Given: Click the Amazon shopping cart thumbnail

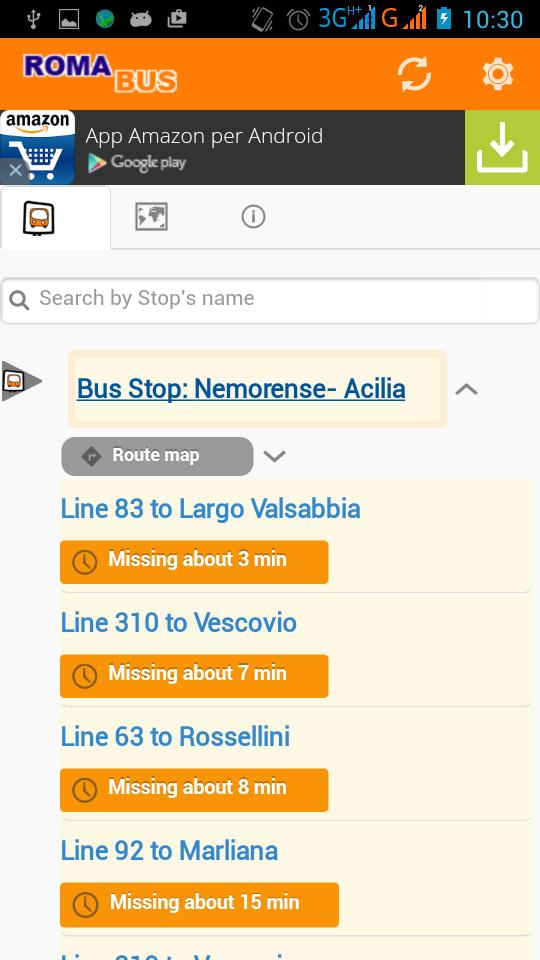Looking at the screenshot, I should point(37,147).
